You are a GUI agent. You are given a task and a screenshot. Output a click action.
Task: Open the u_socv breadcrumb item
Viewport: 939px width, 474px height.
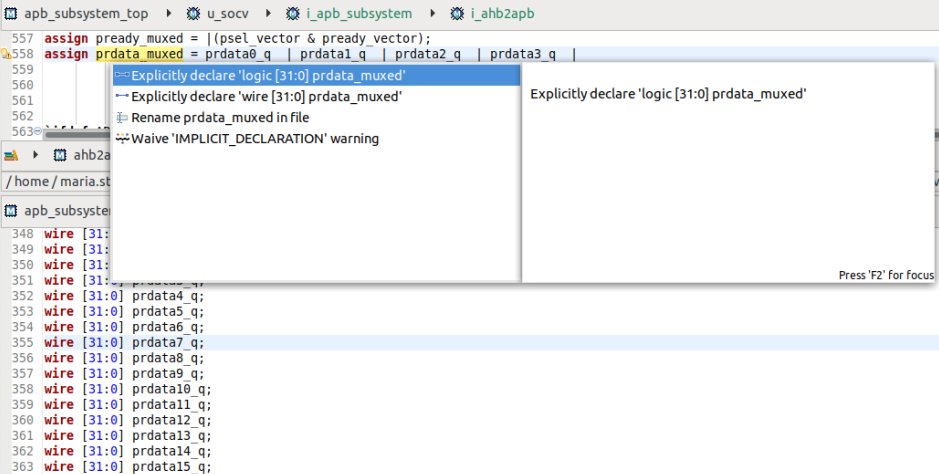pos(228,13)
